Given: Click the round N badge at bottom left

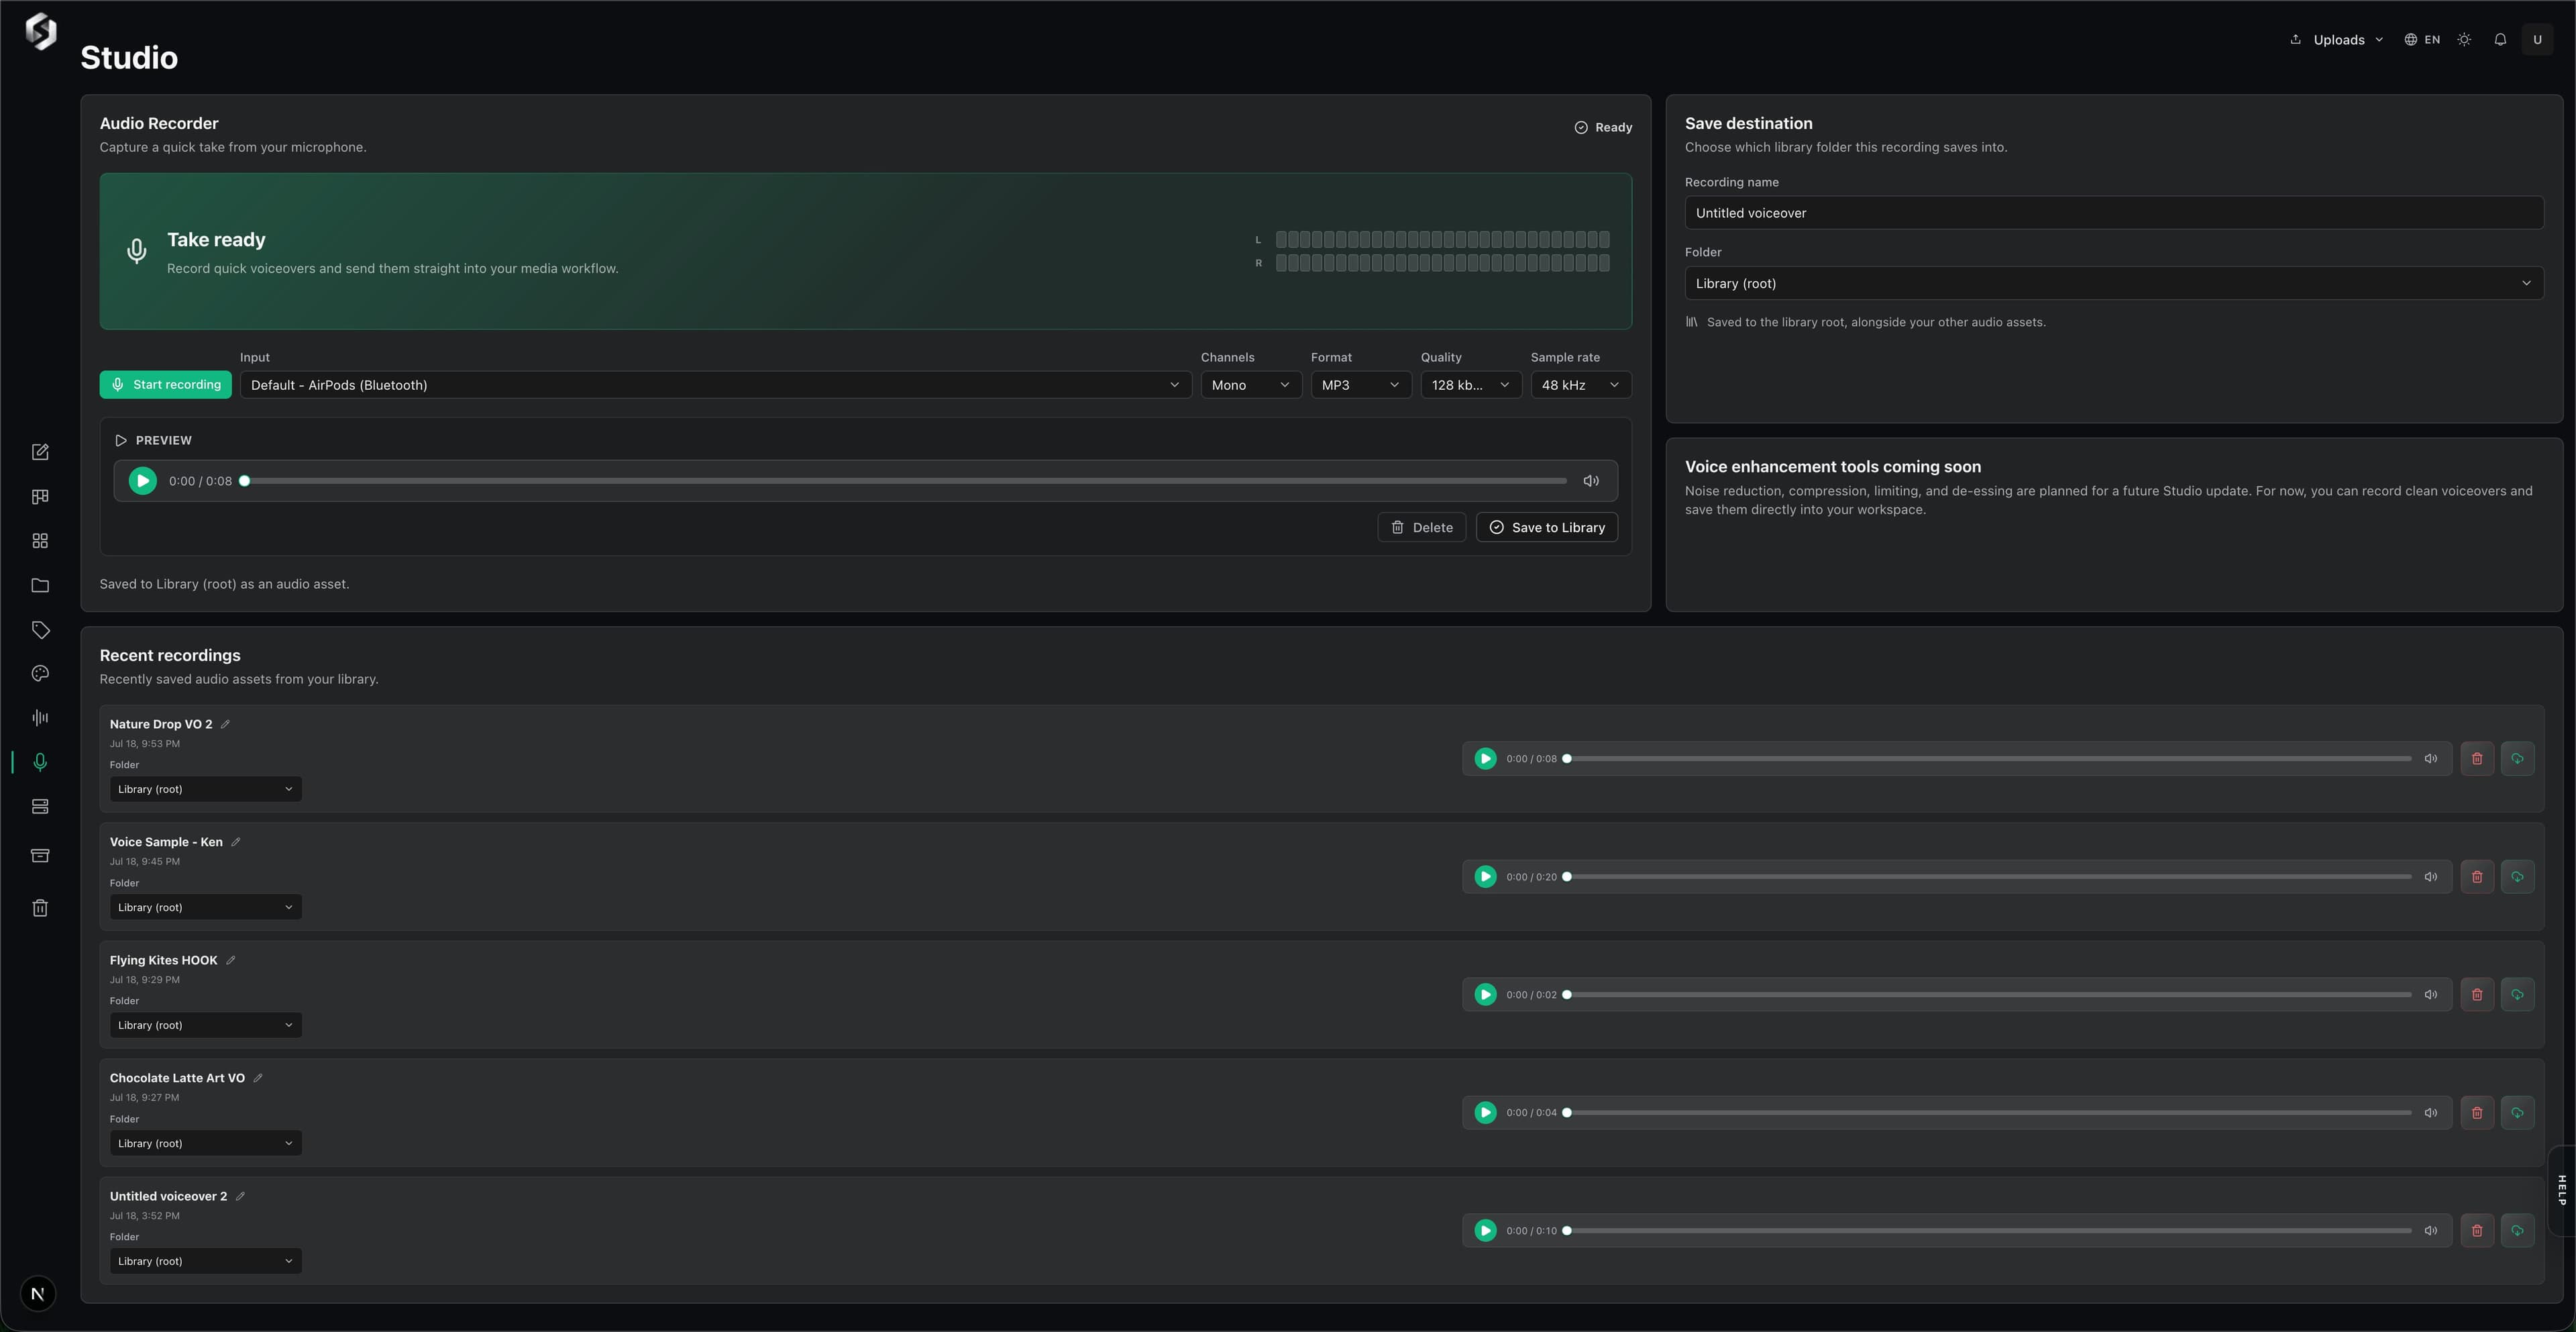Looking at the screenshot, I should point(38,1294).
